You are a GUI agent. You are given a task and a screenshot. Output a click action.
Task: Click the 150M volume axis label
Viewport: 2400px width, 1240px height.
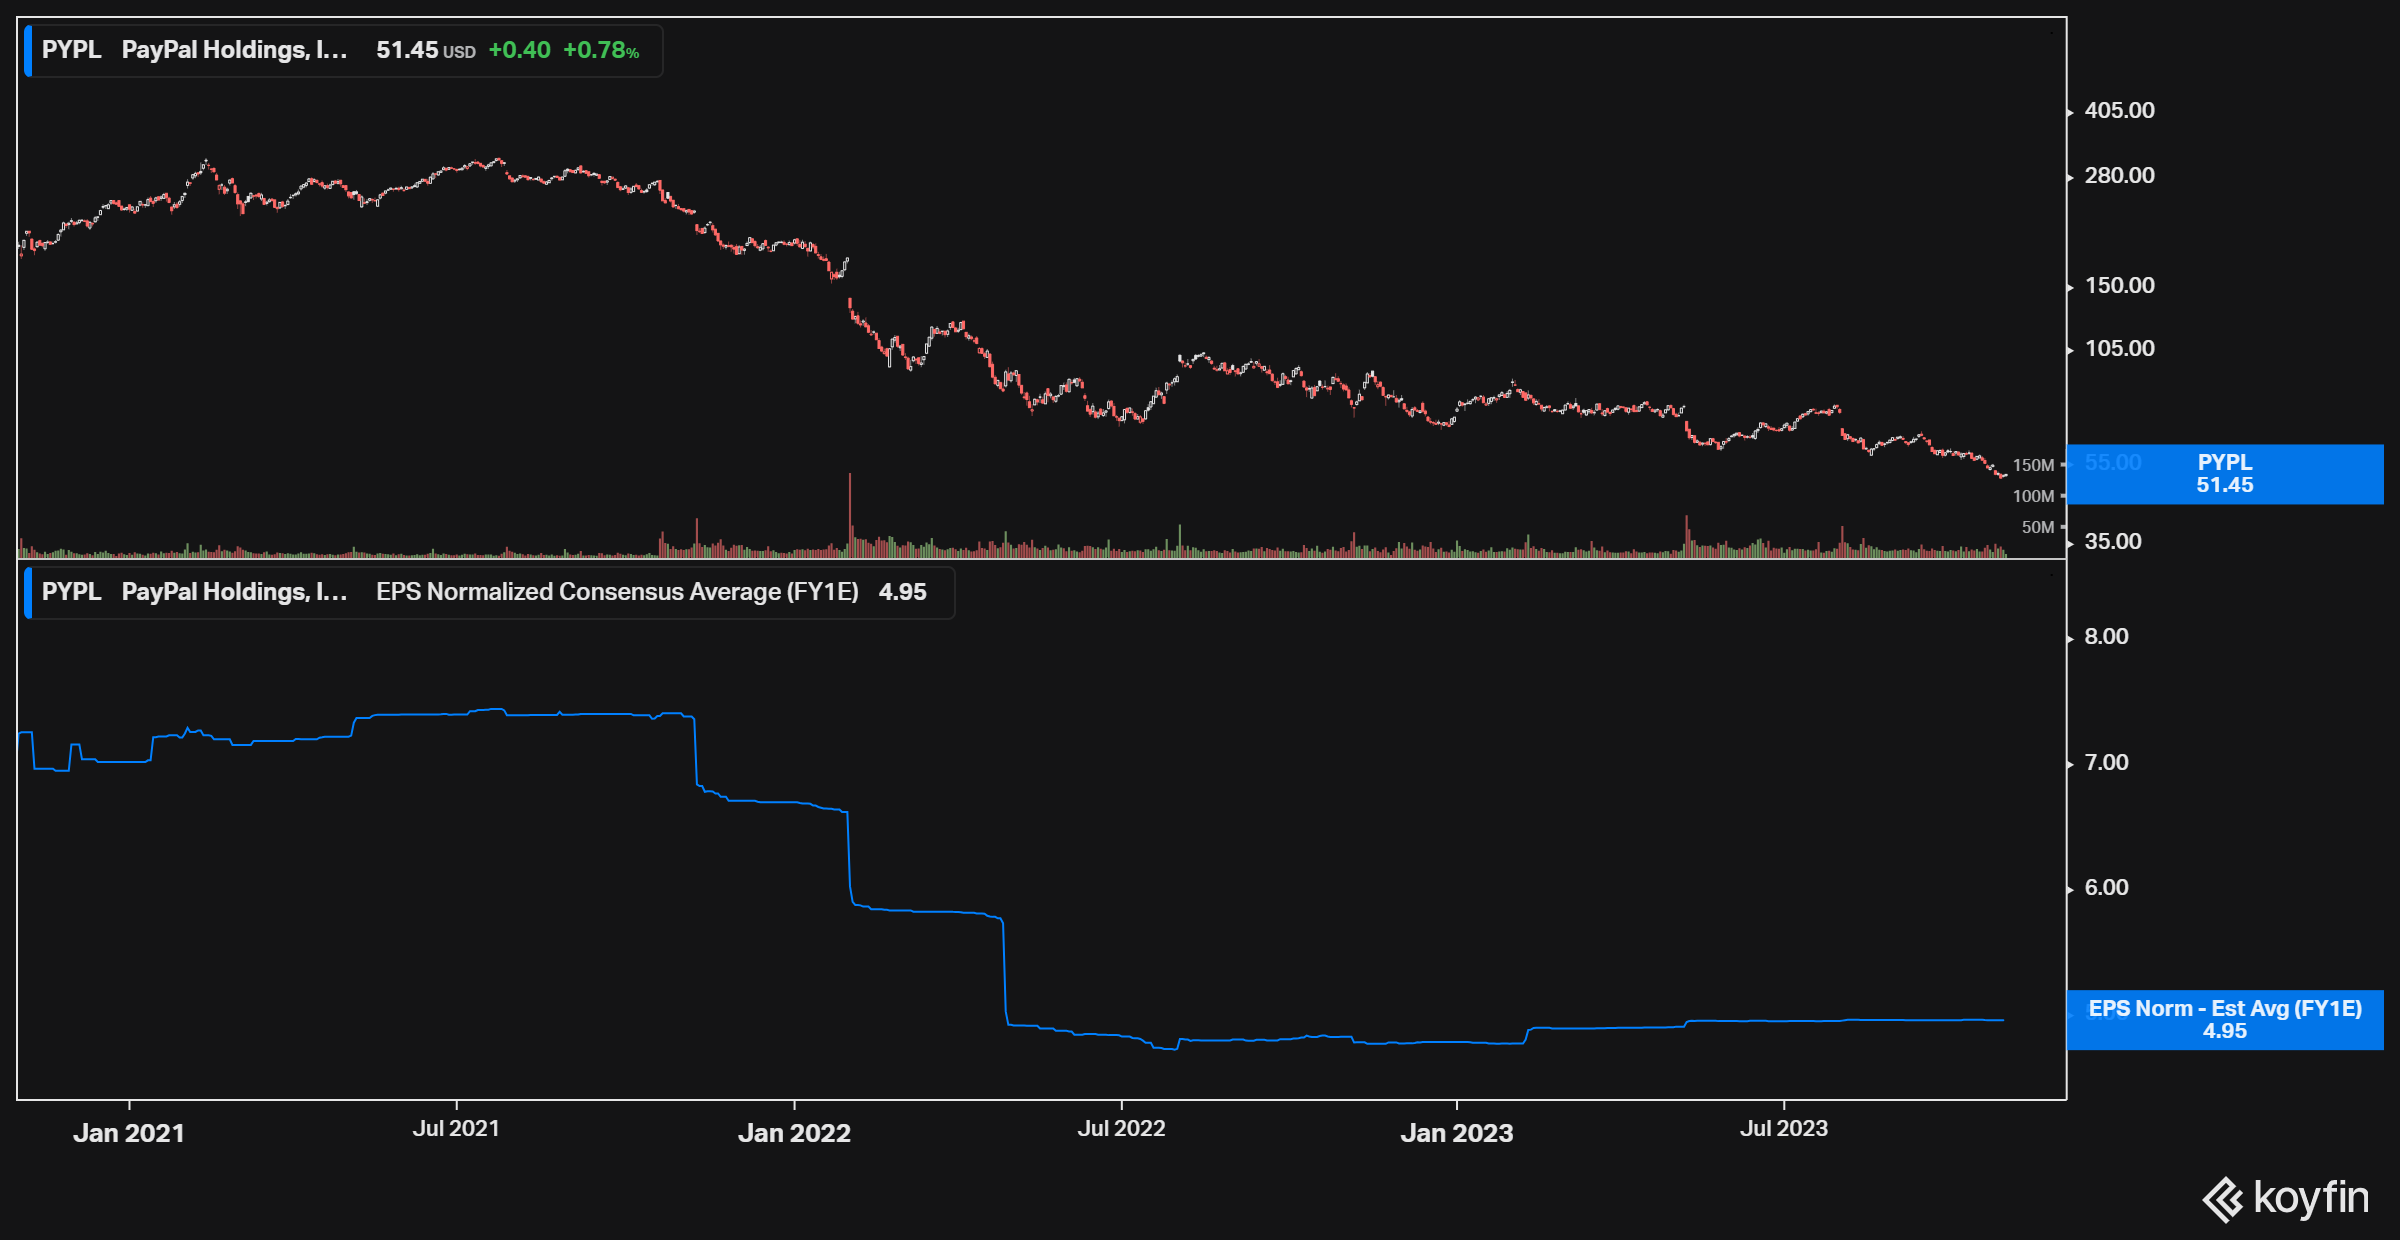click(2033, 466)
